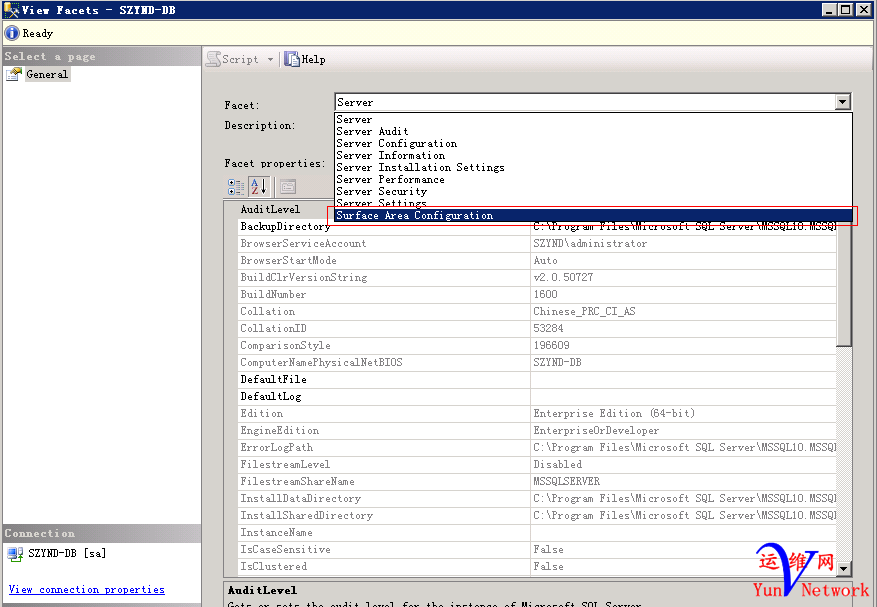Image resolution: width=877 pixels, height=607 pixels.
Task: Expand the Facet combo box arrow
Action: (843, 102)
